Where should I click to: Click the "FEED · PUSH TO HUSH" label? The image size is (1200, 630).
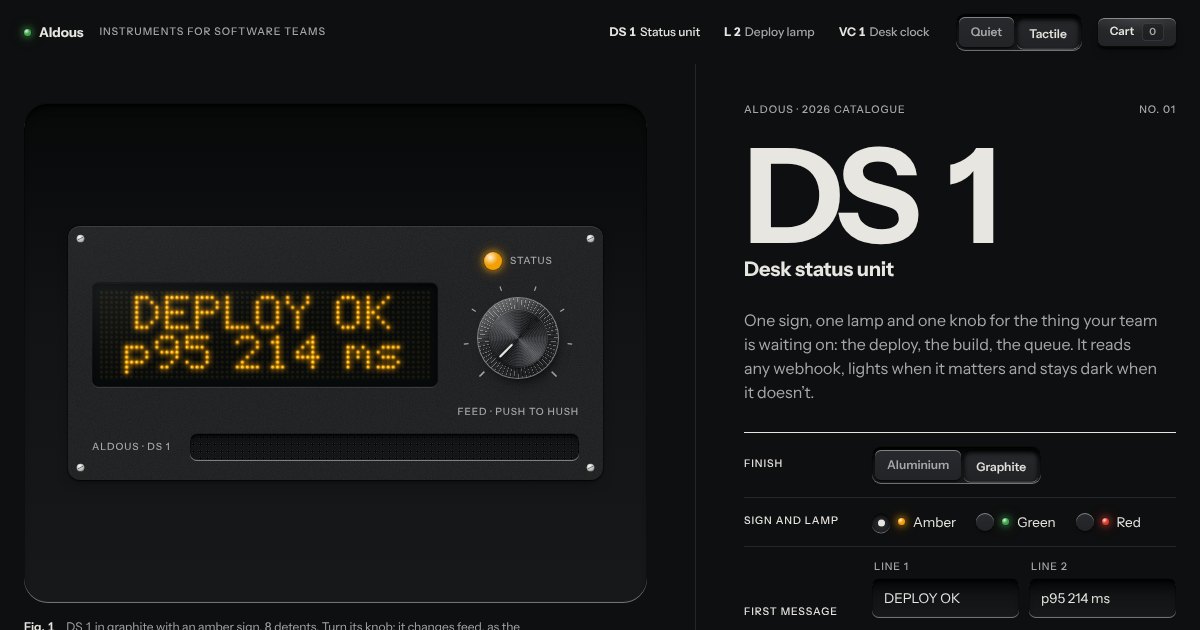(518, 411)
